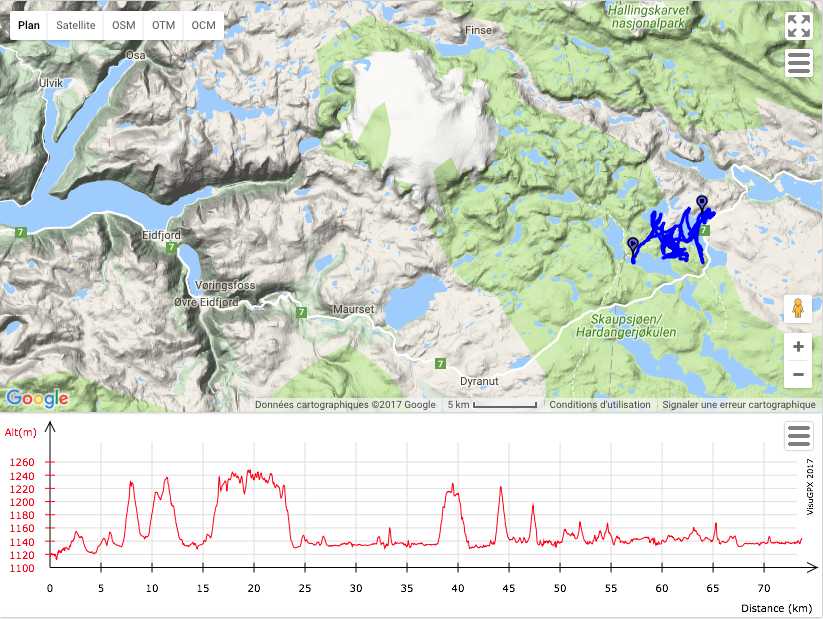
Task: Click the 1180 altitude axis value
Action: coord(22,515)
